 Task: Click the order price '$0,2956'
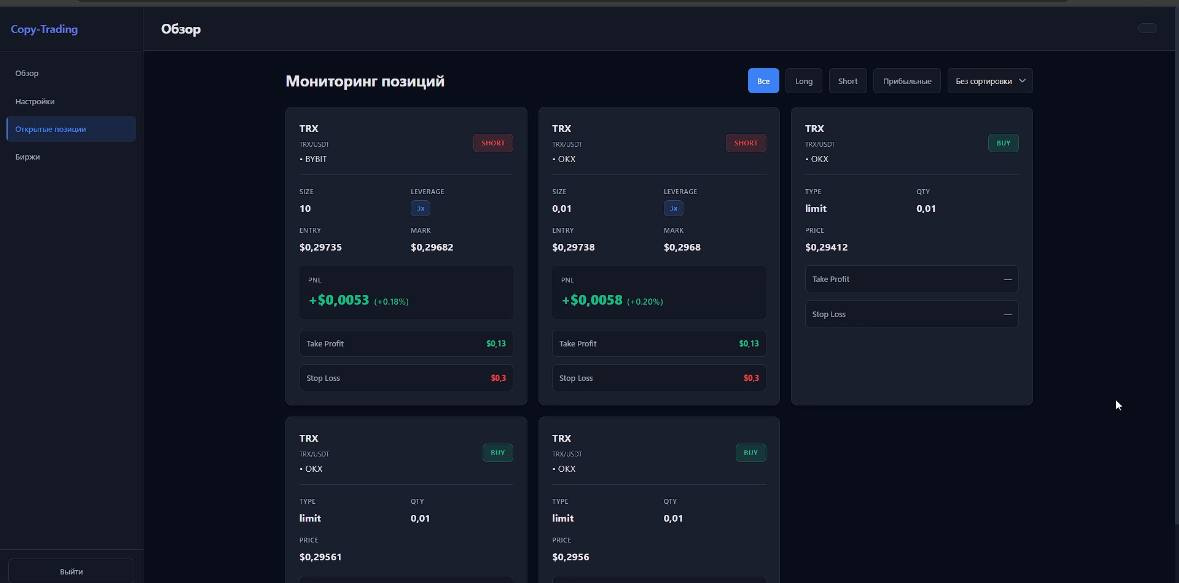[571, 557]
